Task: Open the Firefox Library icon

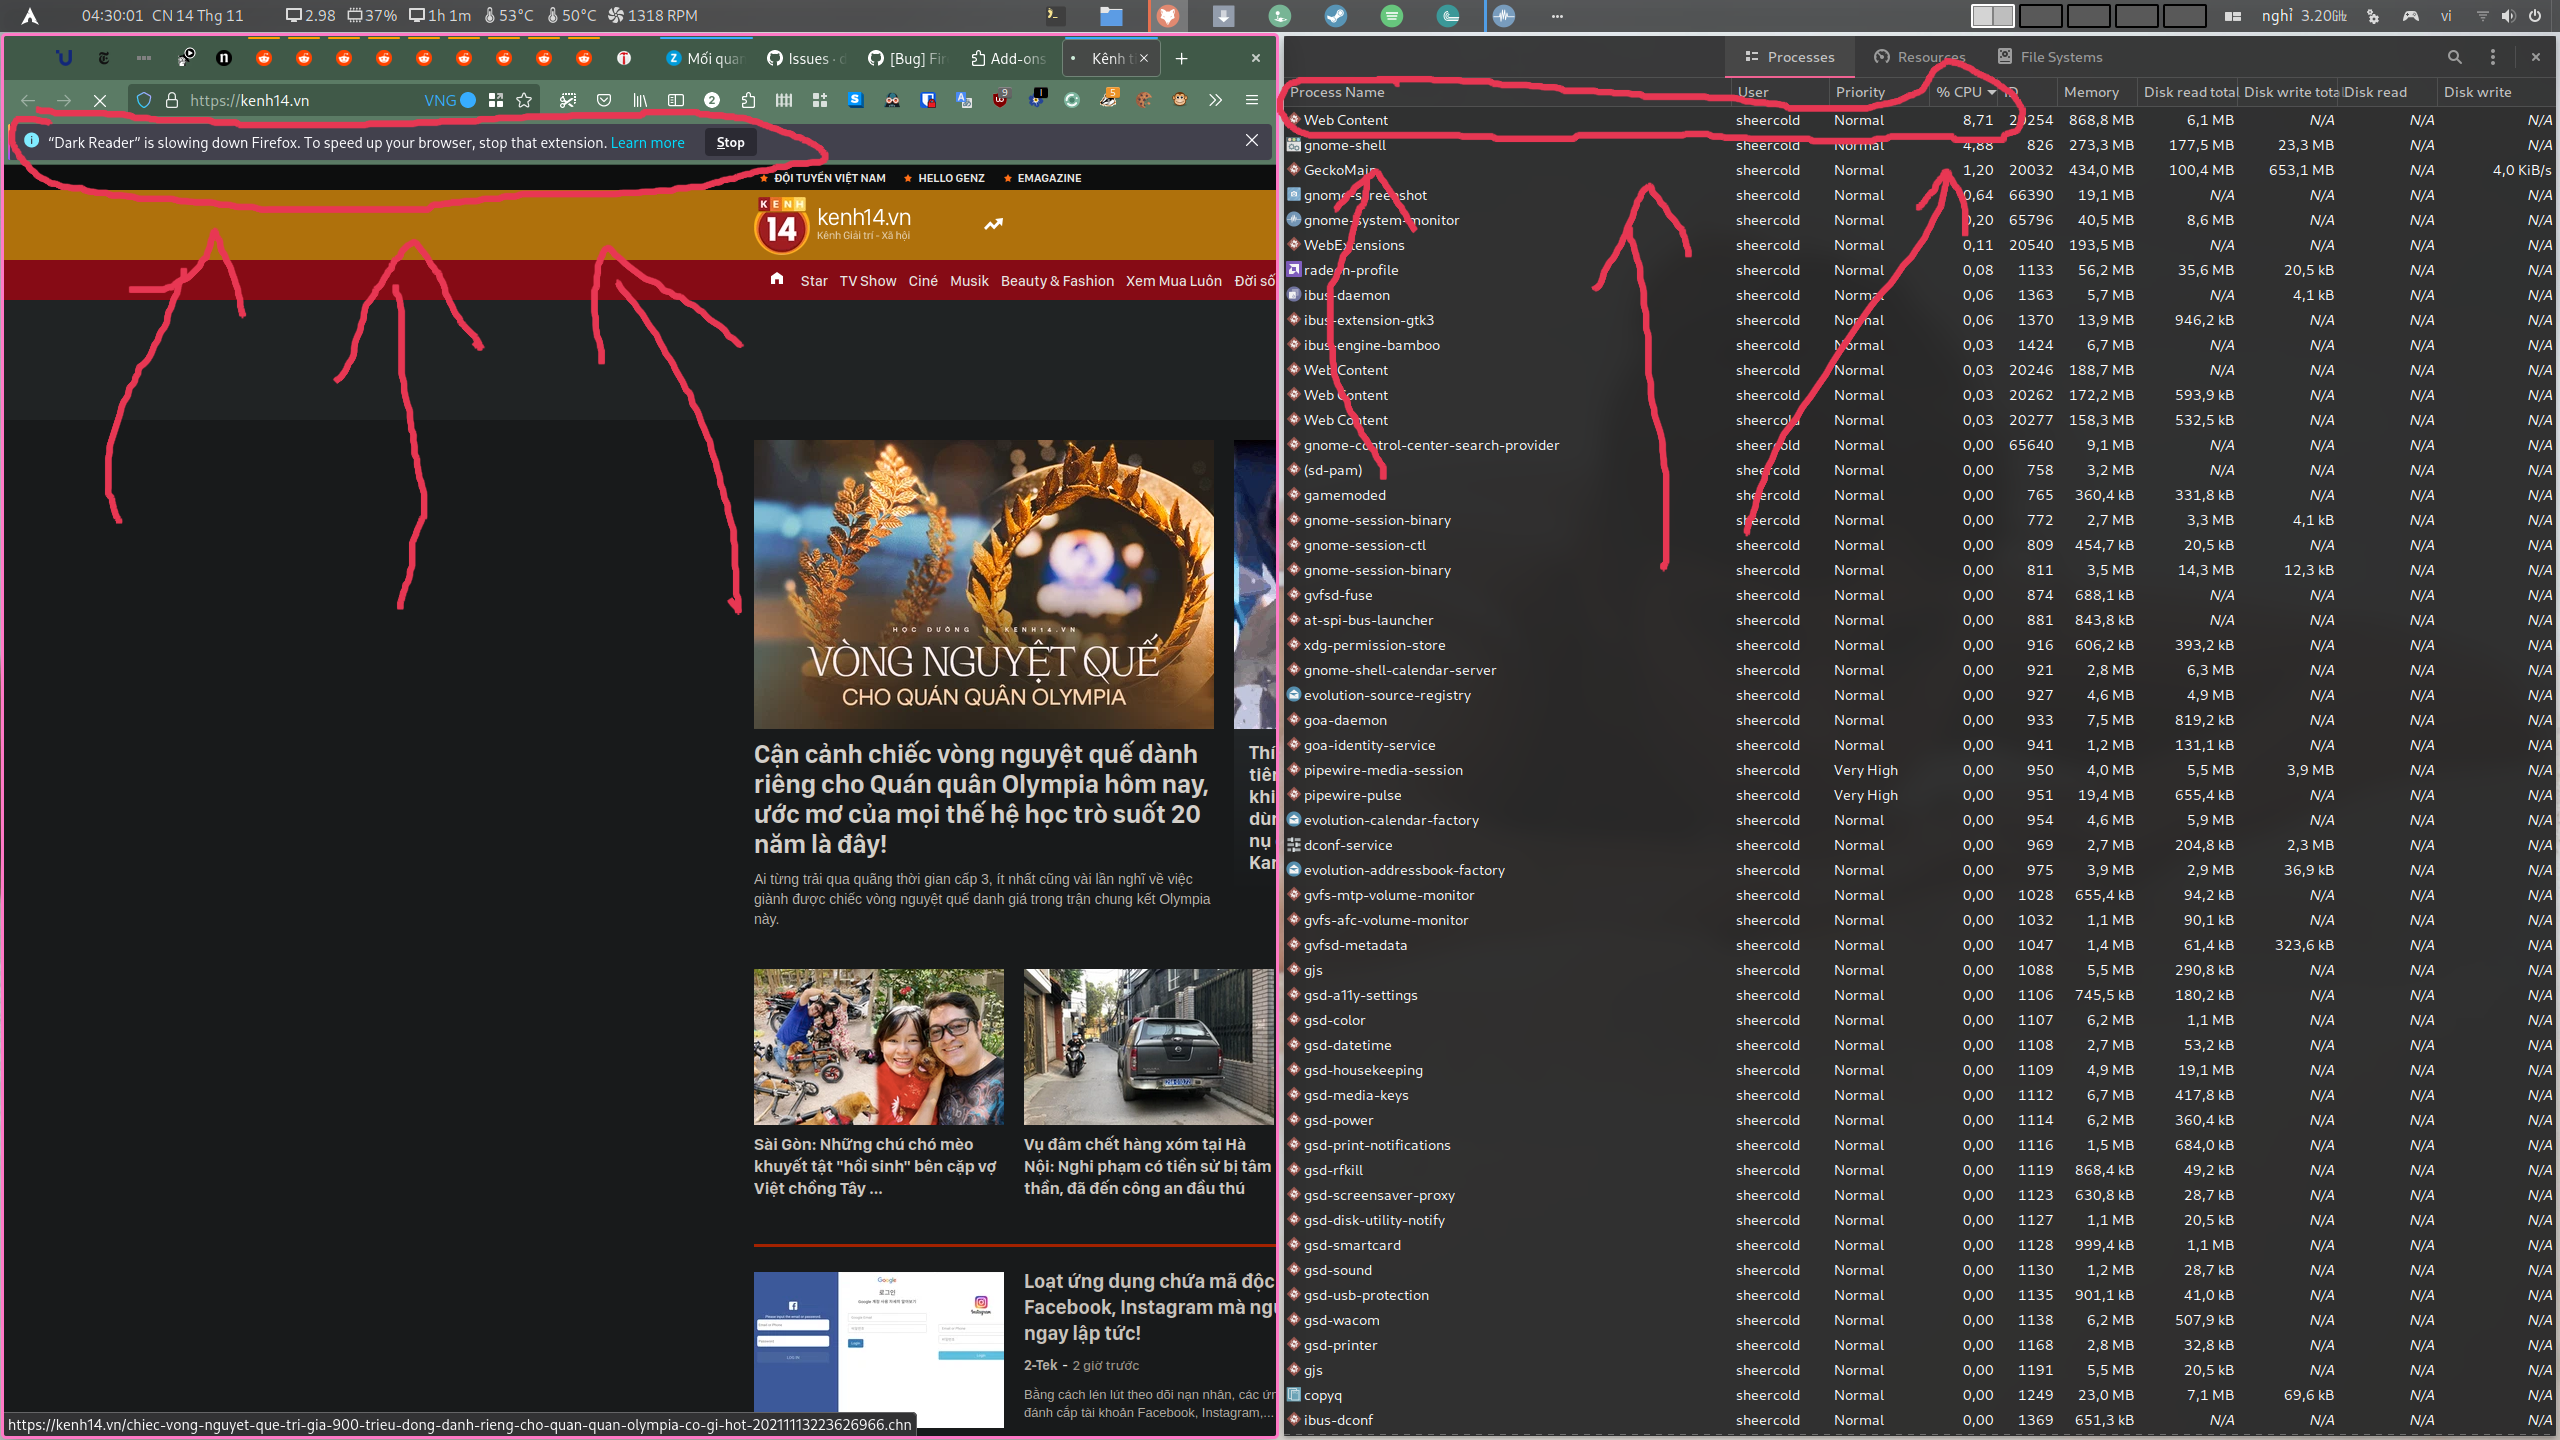Action: (640, 100)
